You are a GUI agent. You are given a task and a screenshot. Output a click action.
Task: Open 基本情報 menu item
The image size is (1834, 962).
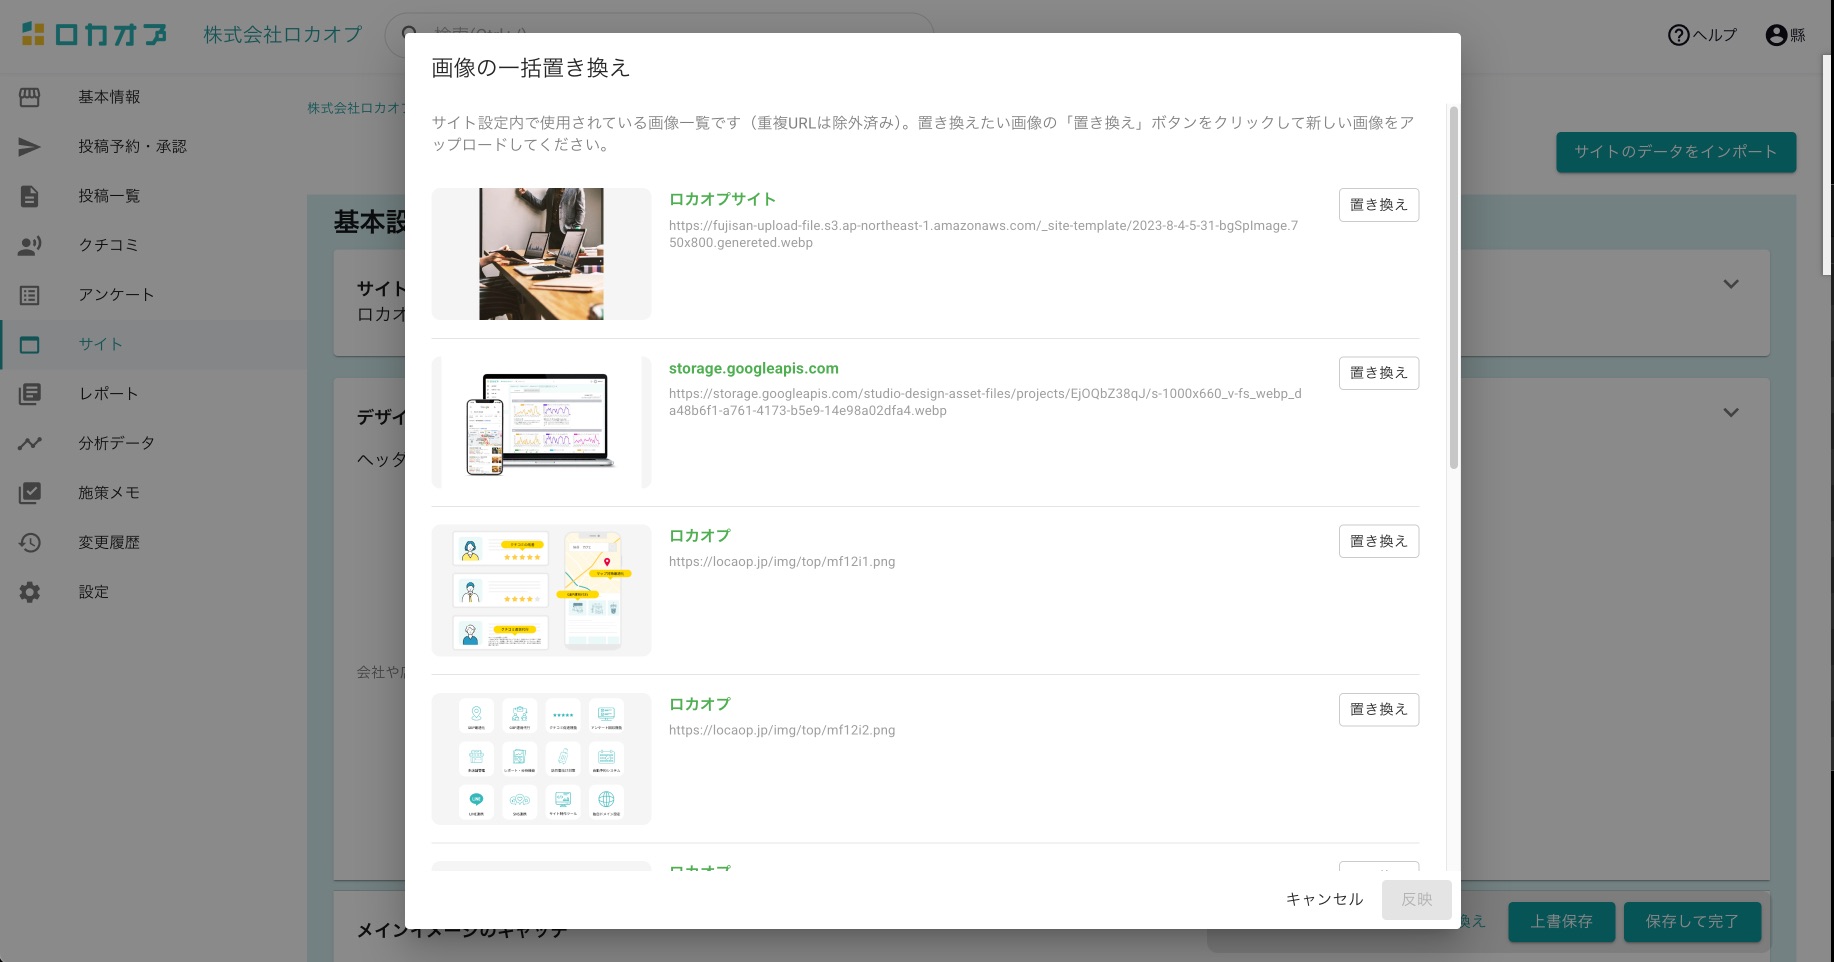tap(154, 97)
